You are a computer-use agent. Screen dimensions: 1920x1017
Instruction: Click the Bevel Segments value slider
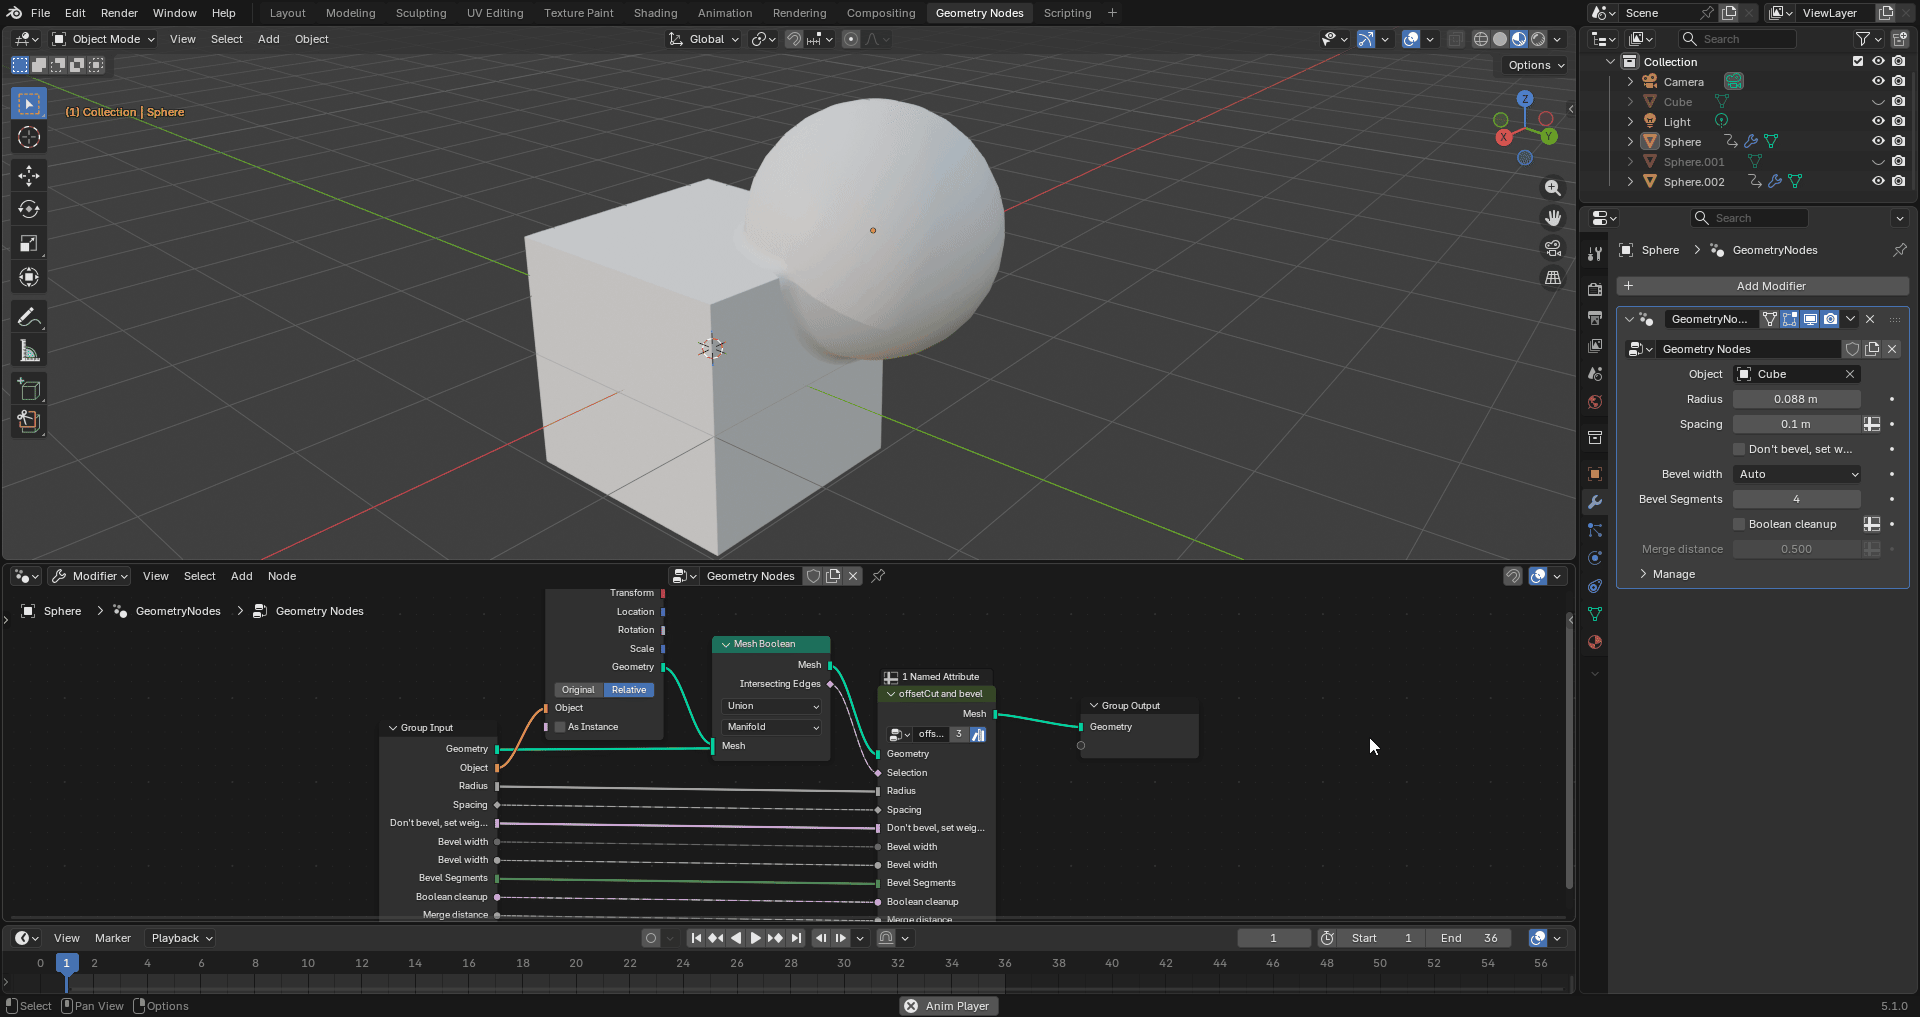(x=1797, y=499)
